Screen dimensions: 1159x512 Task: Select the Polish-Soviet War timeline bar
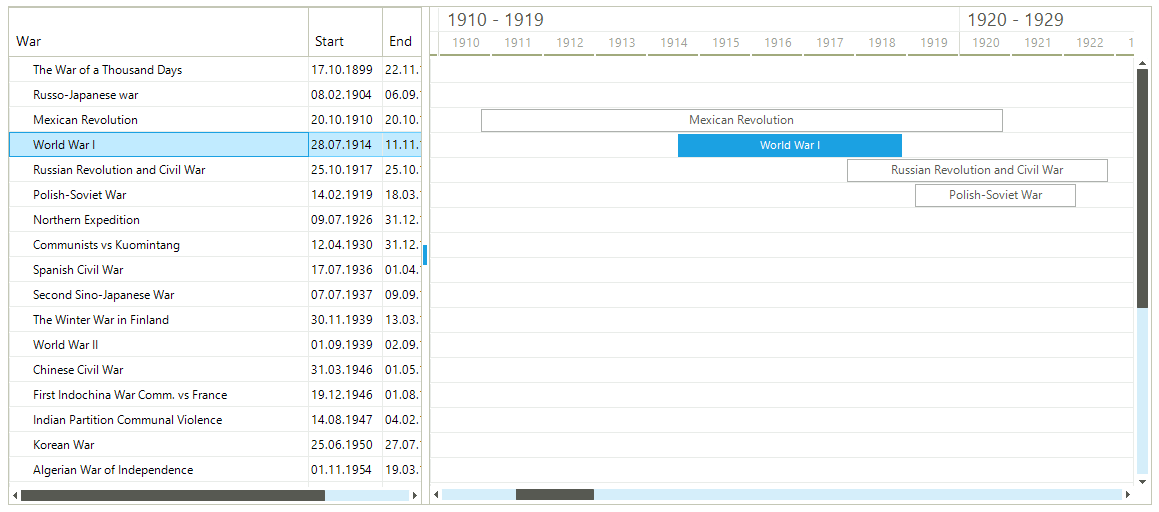[995, 195]
